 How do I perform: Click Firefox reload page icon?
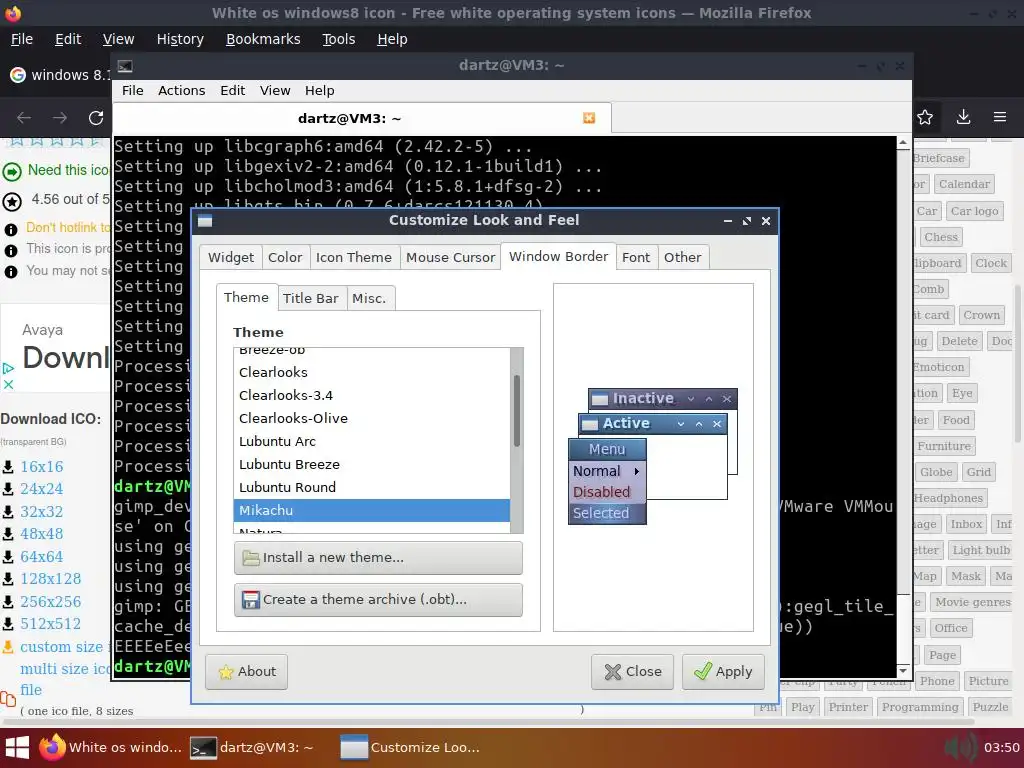(96, 118)
